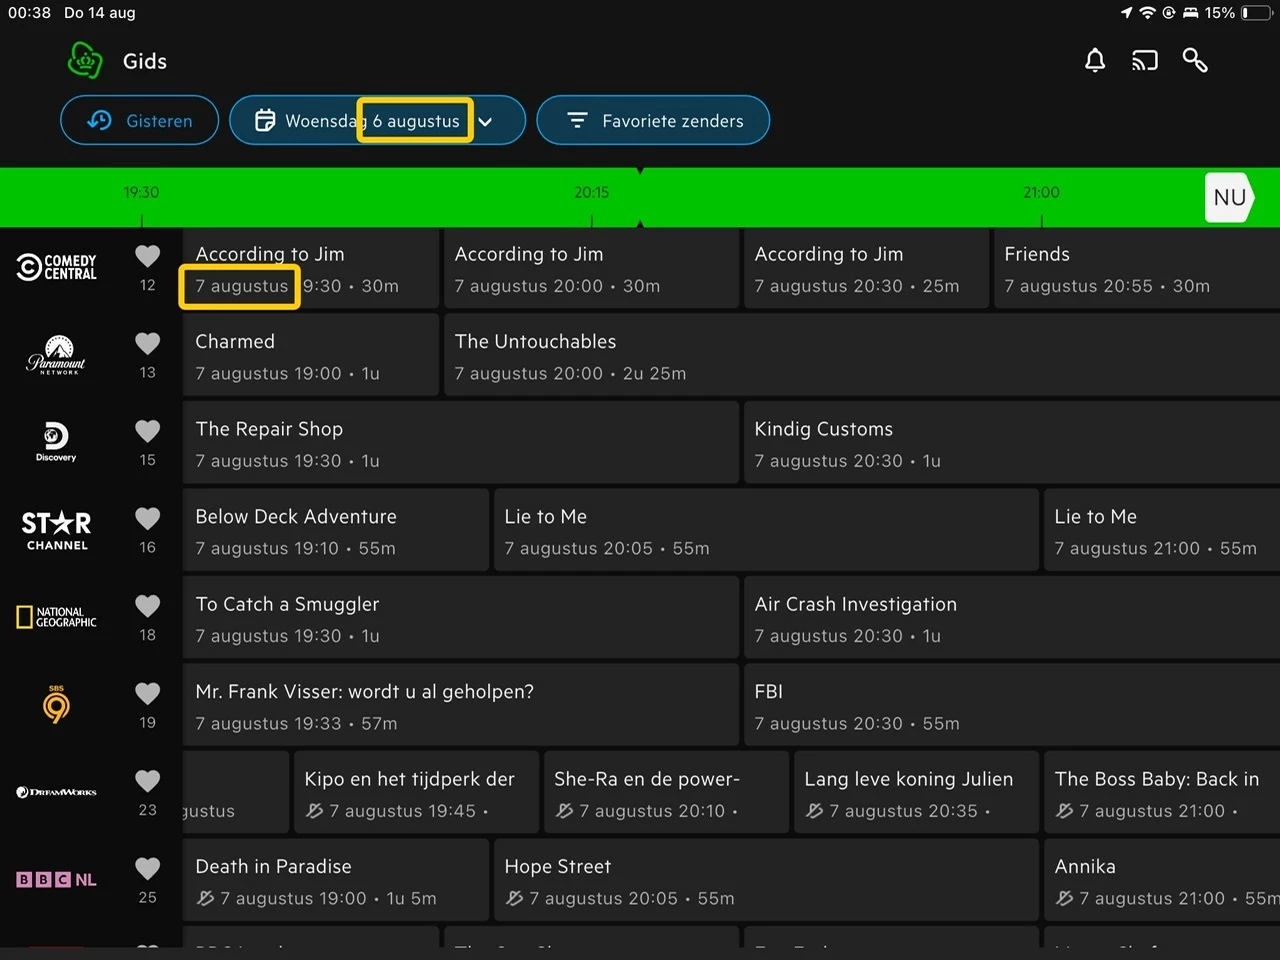Open the BBC NL channel logo

click(x=57, y=880)
